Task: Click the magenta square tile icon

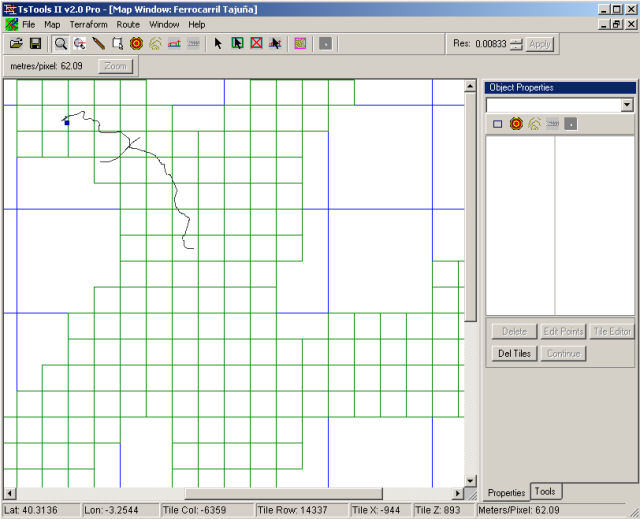Action: (x=300, y=44)
